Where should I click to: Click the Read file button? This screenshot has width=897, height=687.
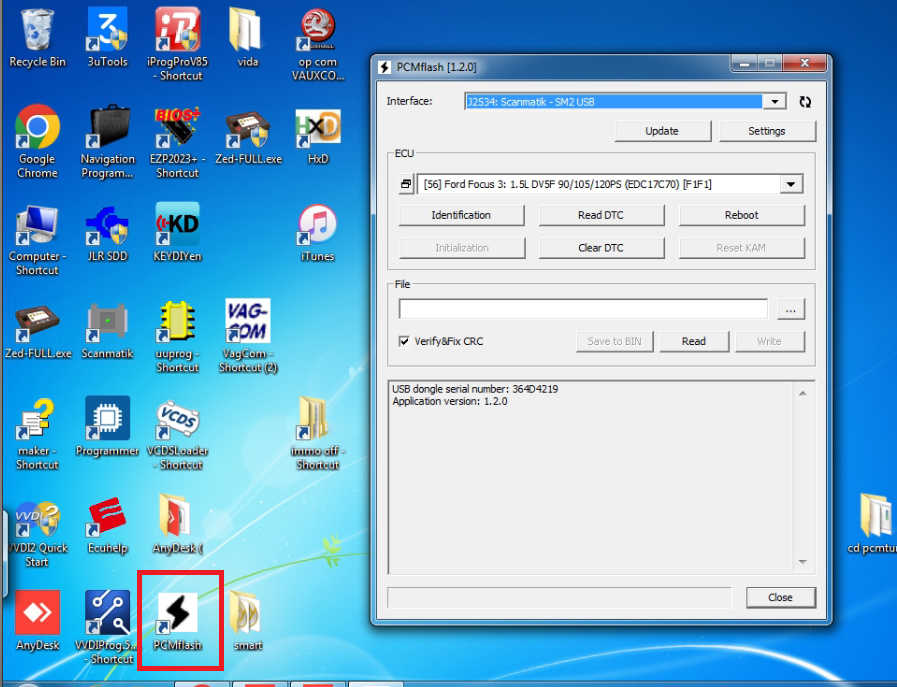[x=694, y=341]
